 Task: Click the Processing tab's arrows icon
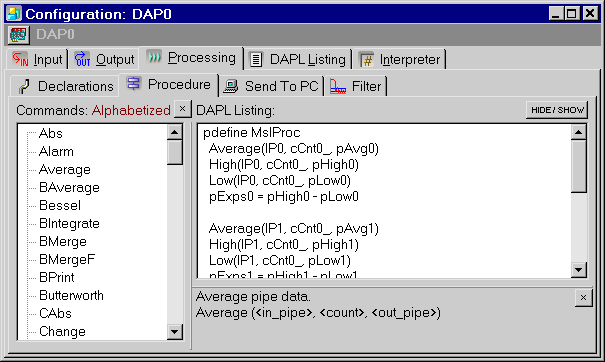[154, 57]
